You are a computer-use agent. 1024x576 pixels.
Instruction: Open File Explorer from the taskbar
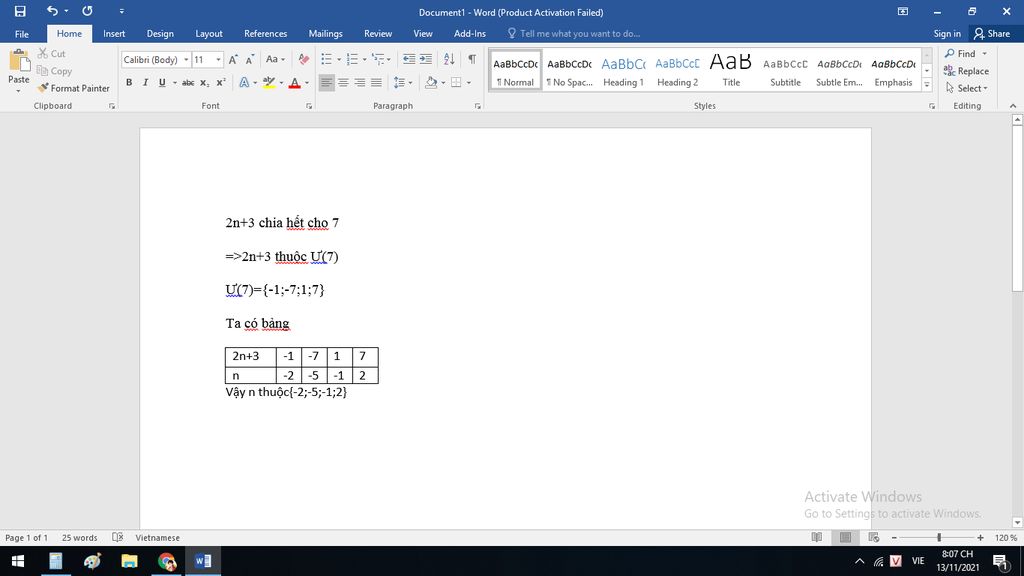[x=129, y=561]
